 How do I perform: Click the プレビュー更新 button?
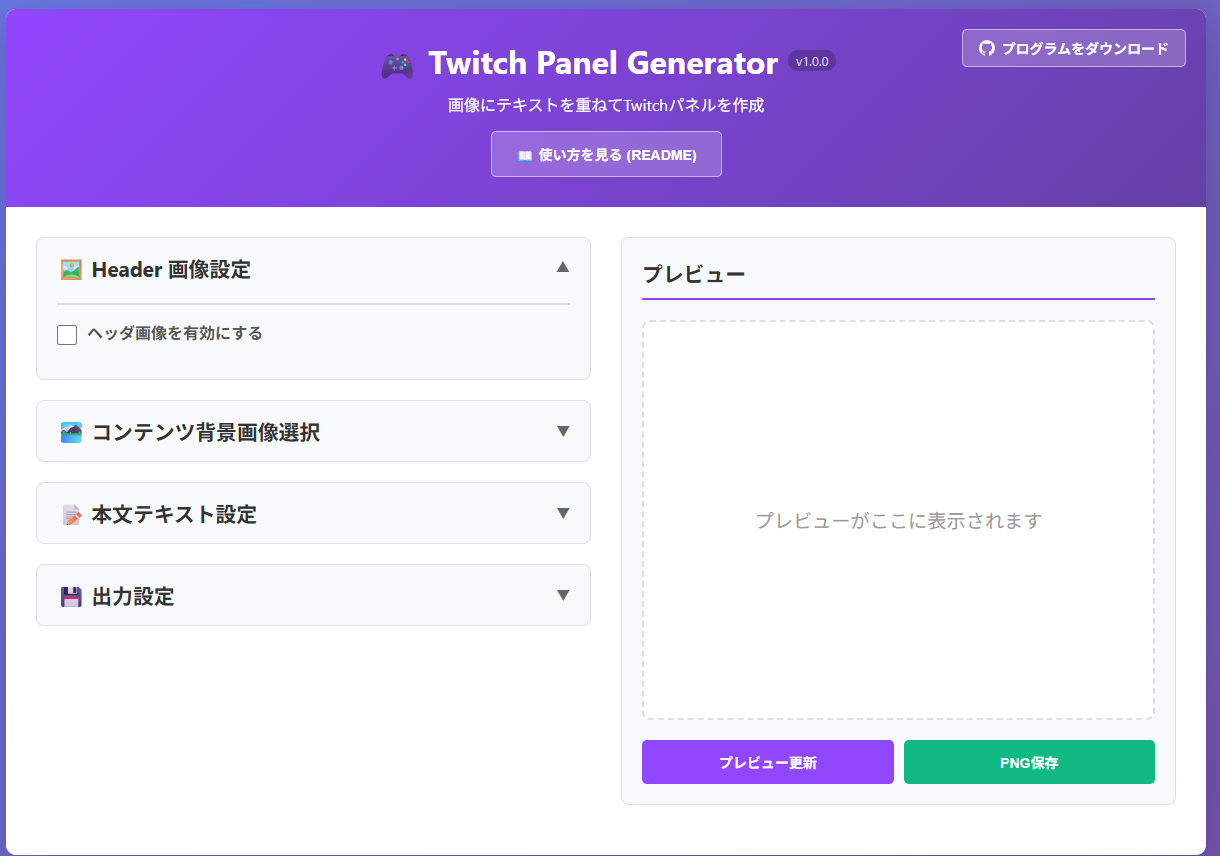click(768, 762)
